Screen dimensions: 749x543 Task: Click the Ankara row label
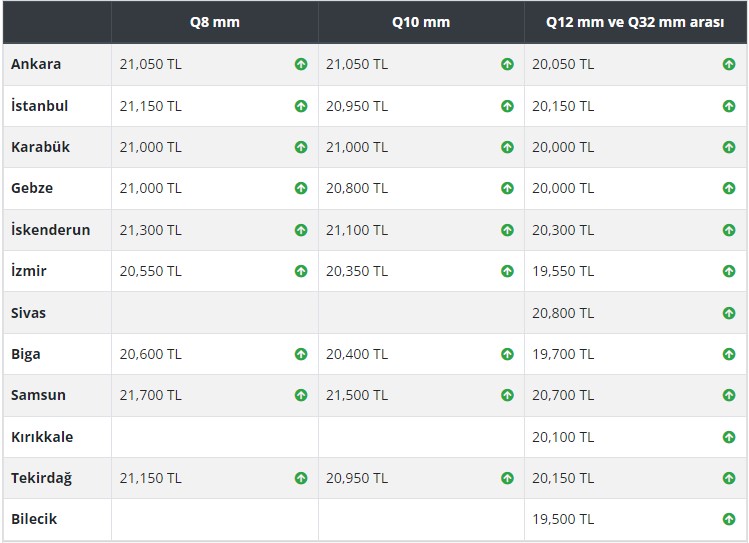(36, 64)
